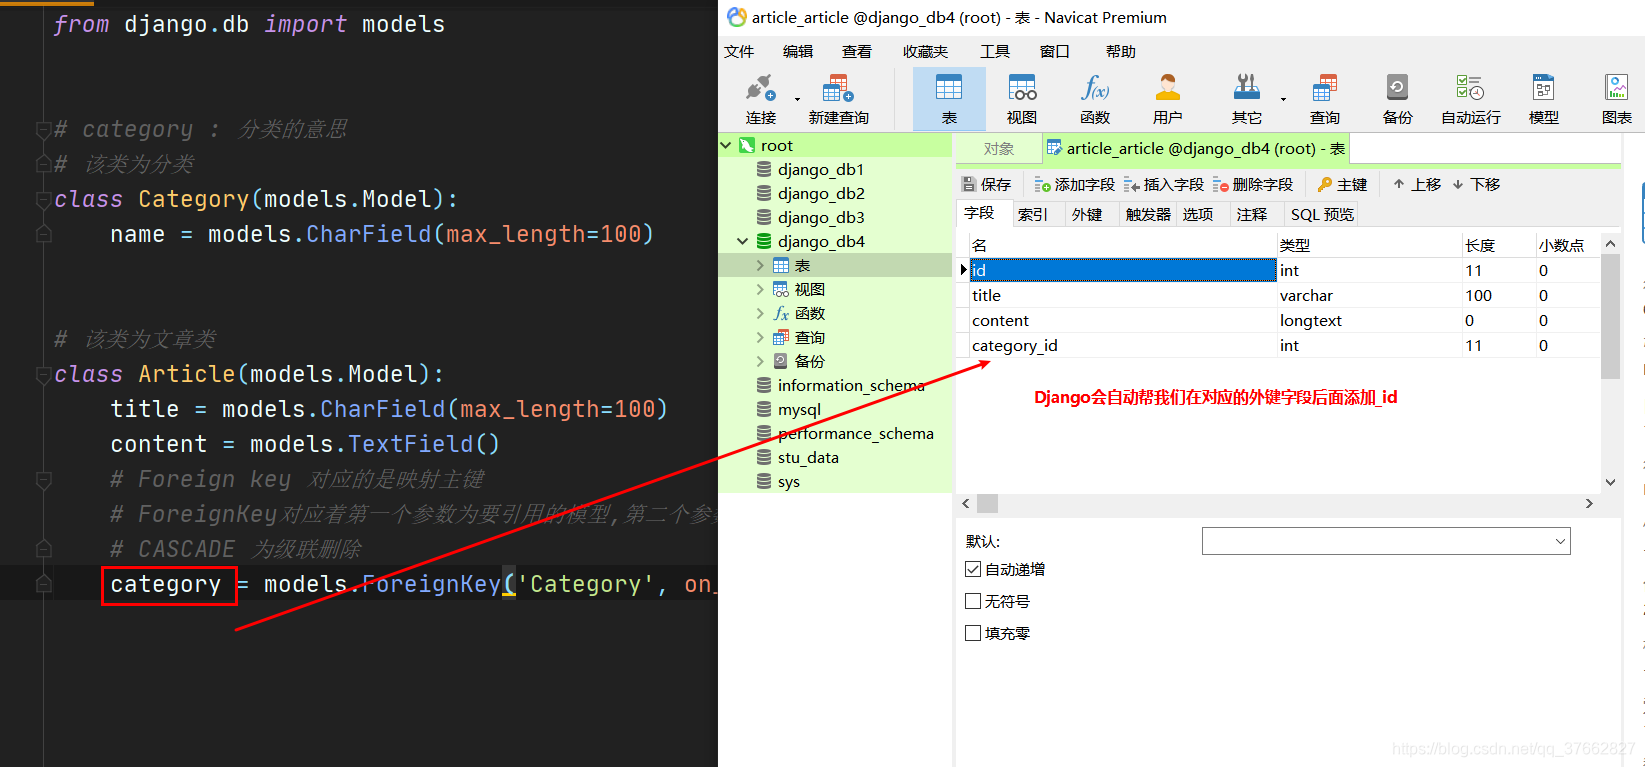Select the django_db3 database
The height and width of the screenshot is (767, 1645).
820,218
